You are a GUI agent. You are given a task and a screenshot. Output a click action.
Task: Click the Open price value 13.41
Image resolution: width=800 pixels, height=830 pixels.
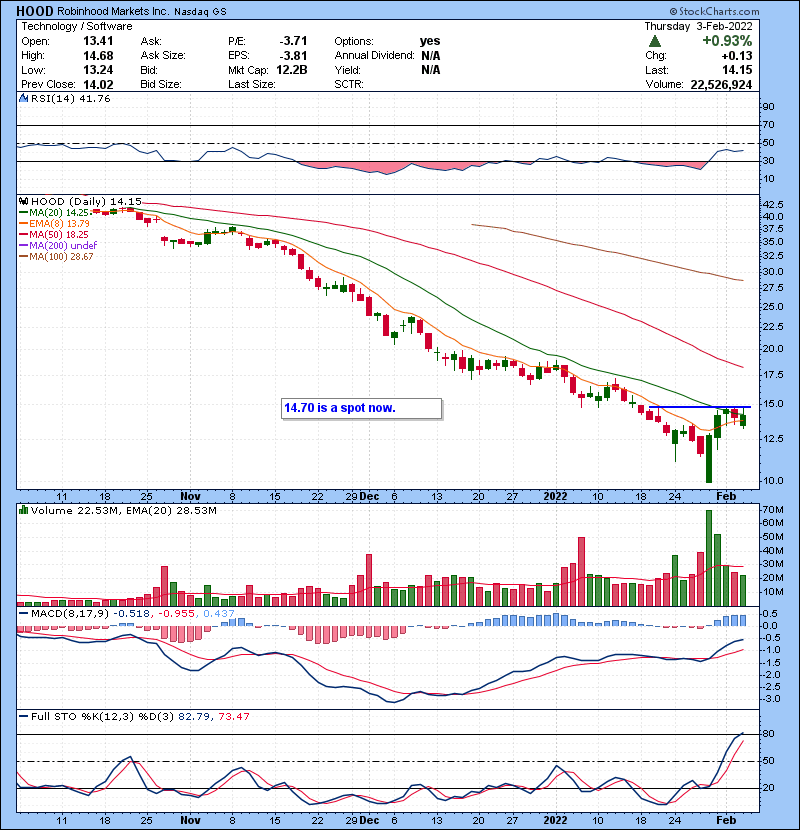tap(98, 41)
